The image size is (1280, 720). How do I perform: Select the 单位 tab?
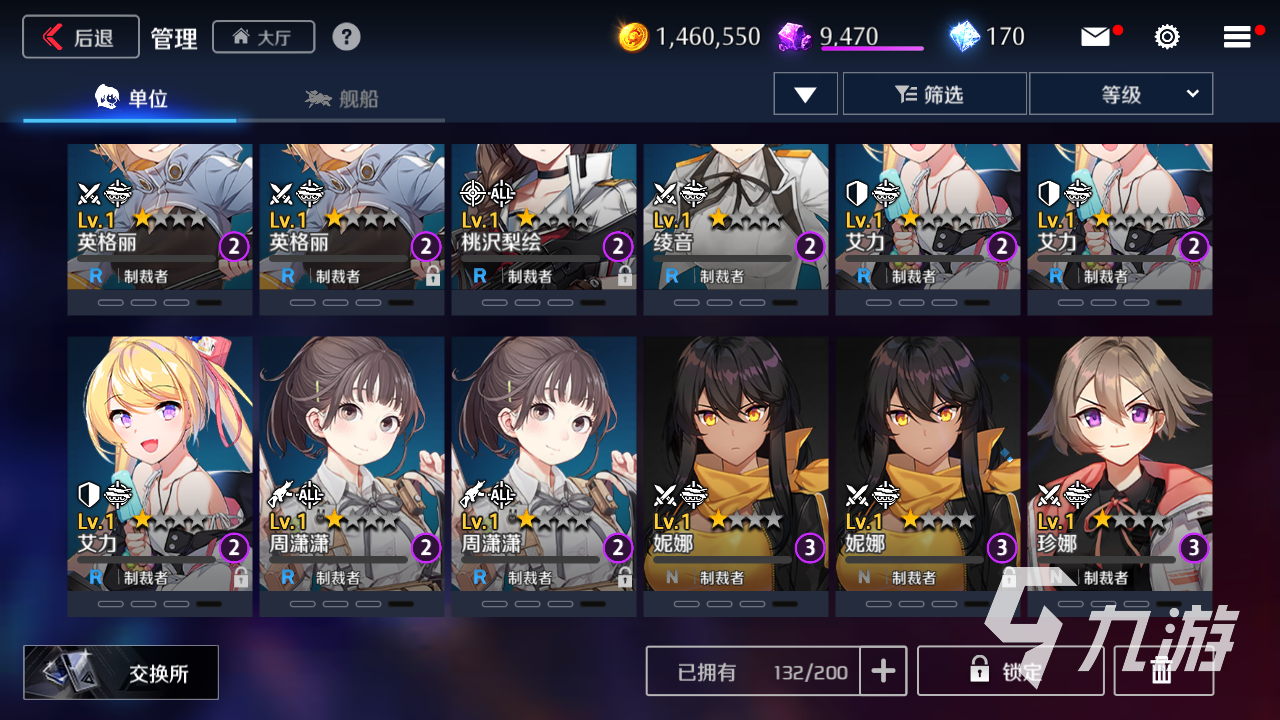click(x=131, y=98)
